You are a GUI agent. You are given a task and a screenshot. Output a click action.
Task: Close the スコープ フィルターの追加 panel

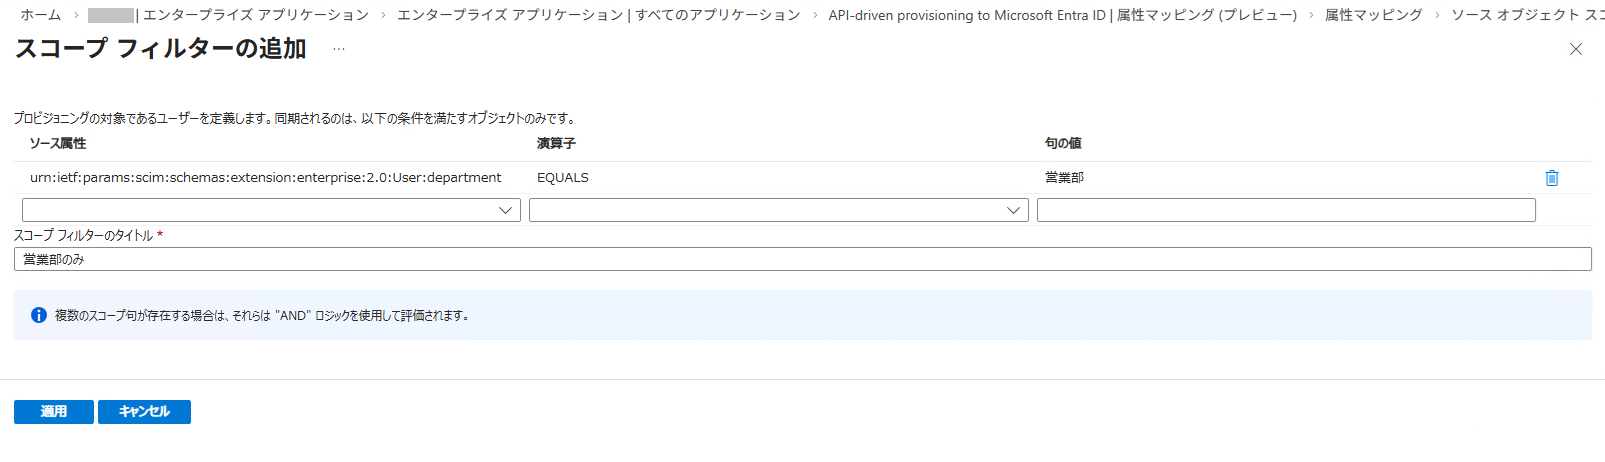1575,49
